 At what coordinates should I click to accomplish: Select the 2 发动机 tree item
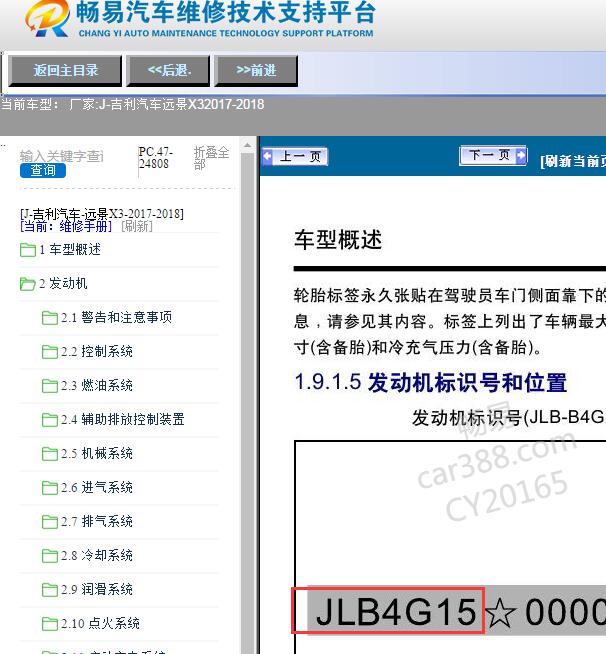pyautogui.click(x=63, y=284)
